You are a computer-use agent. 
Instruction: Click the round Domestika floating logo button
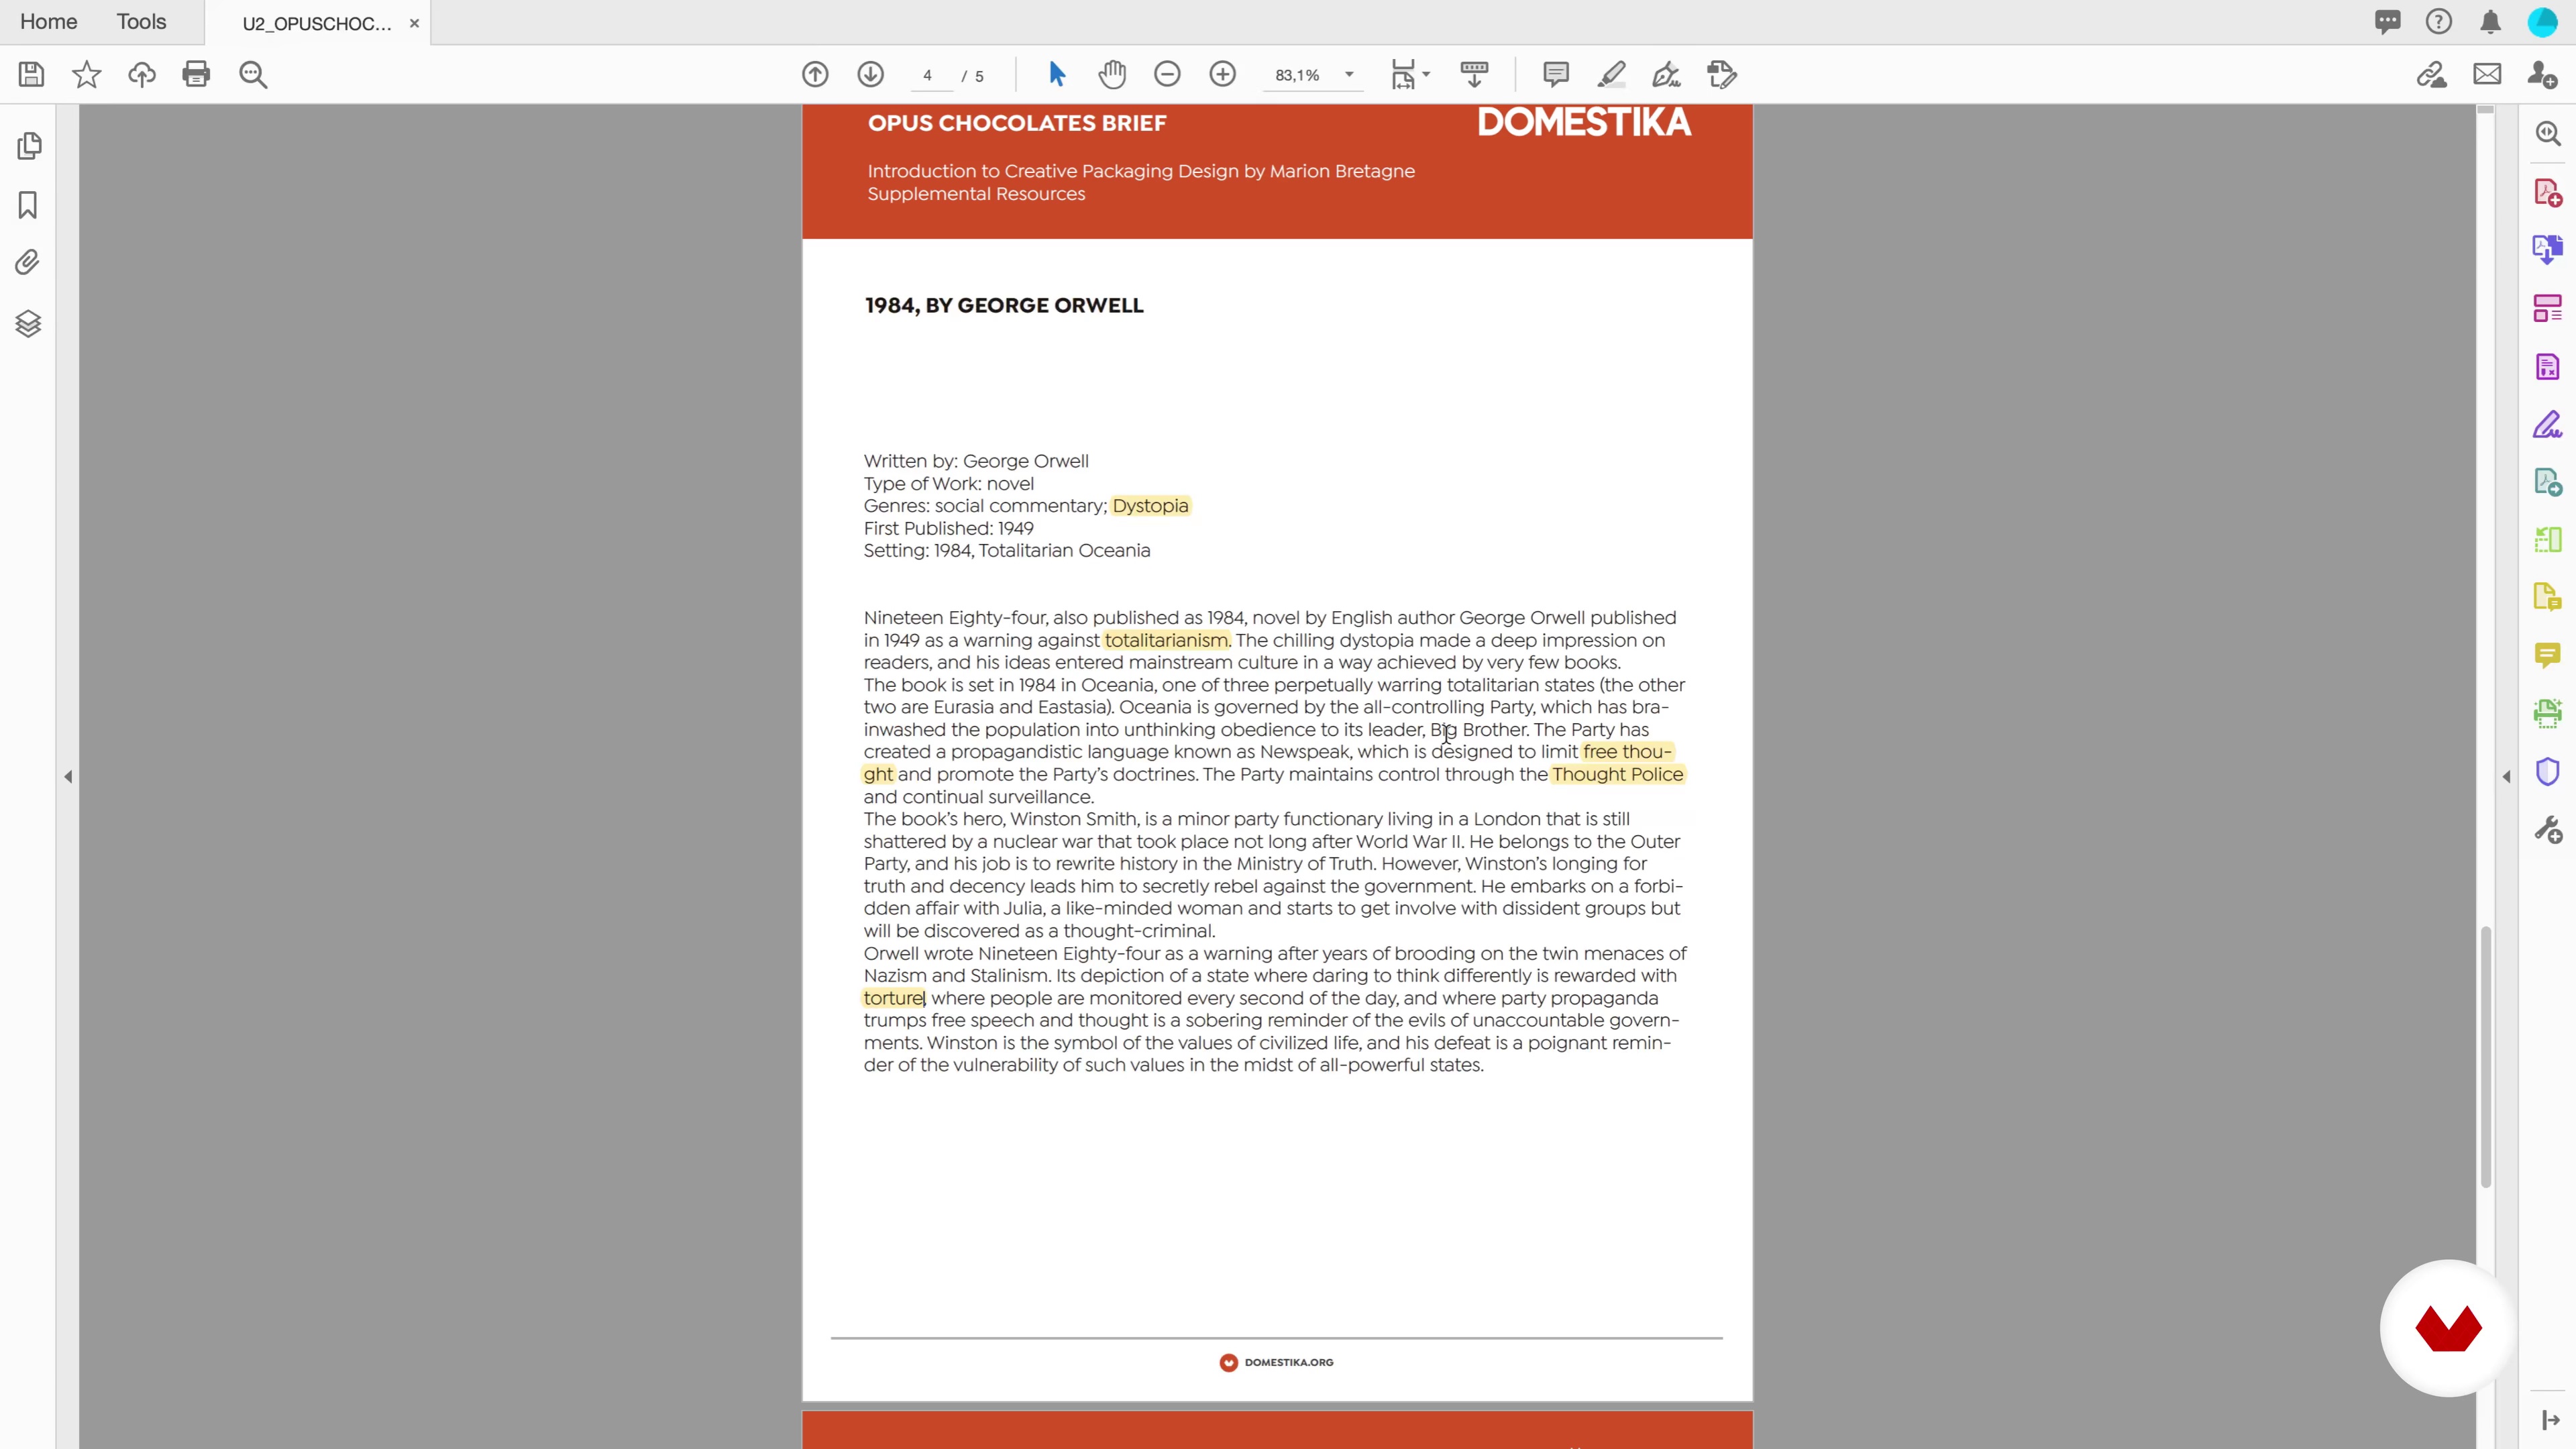coord(2448,1328)
